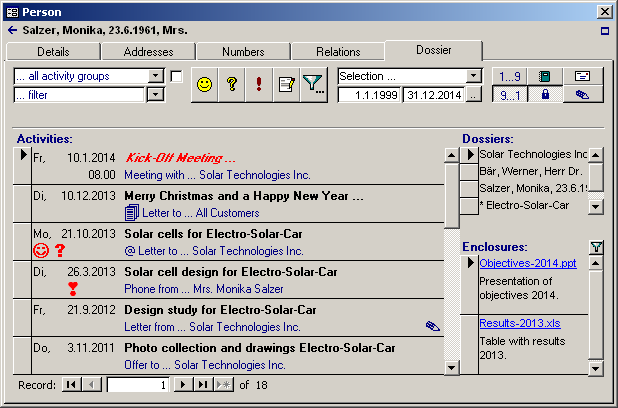Viewport: 618px width, 408px height.
Task: Click the next record navigation arrow
Action: tap(182, 384)
